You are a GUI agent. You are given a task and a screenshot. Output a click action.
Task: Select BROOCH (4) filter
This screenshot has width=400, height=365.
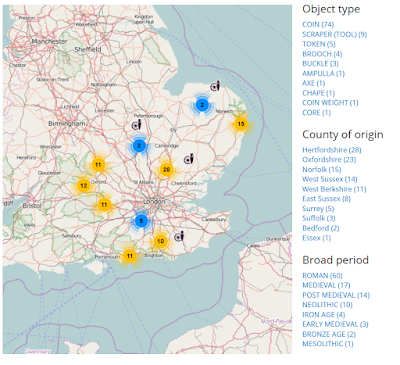click(x=322, y=54)
